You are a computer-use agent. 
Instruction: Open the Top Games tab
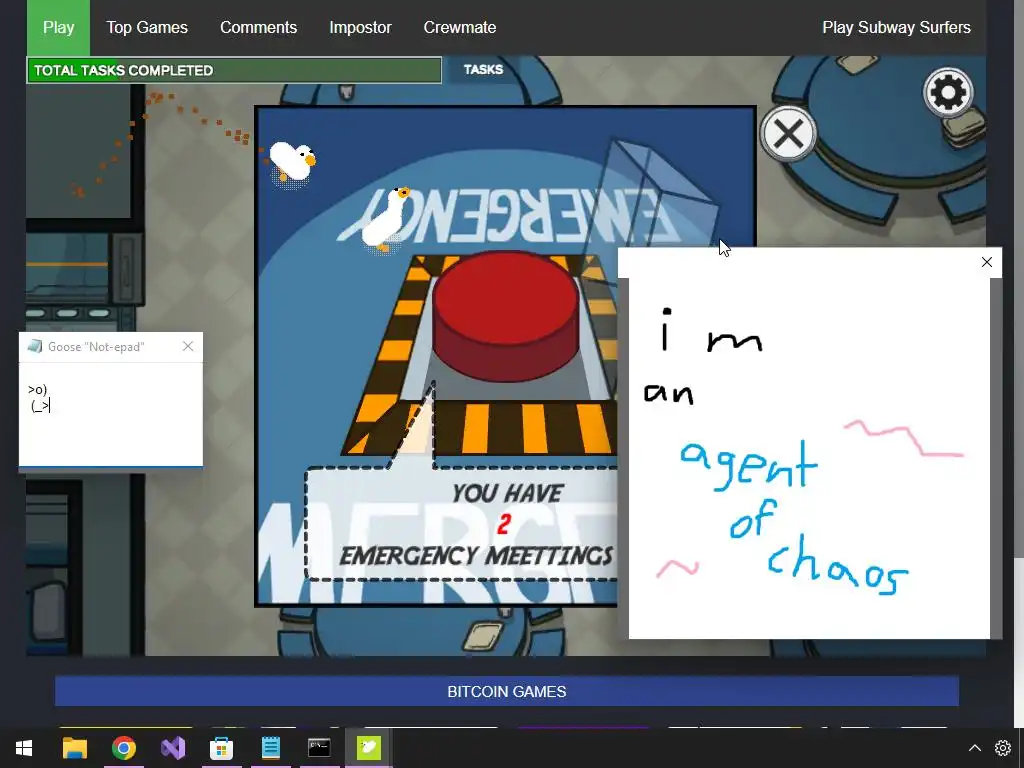(x=147, y=27)
